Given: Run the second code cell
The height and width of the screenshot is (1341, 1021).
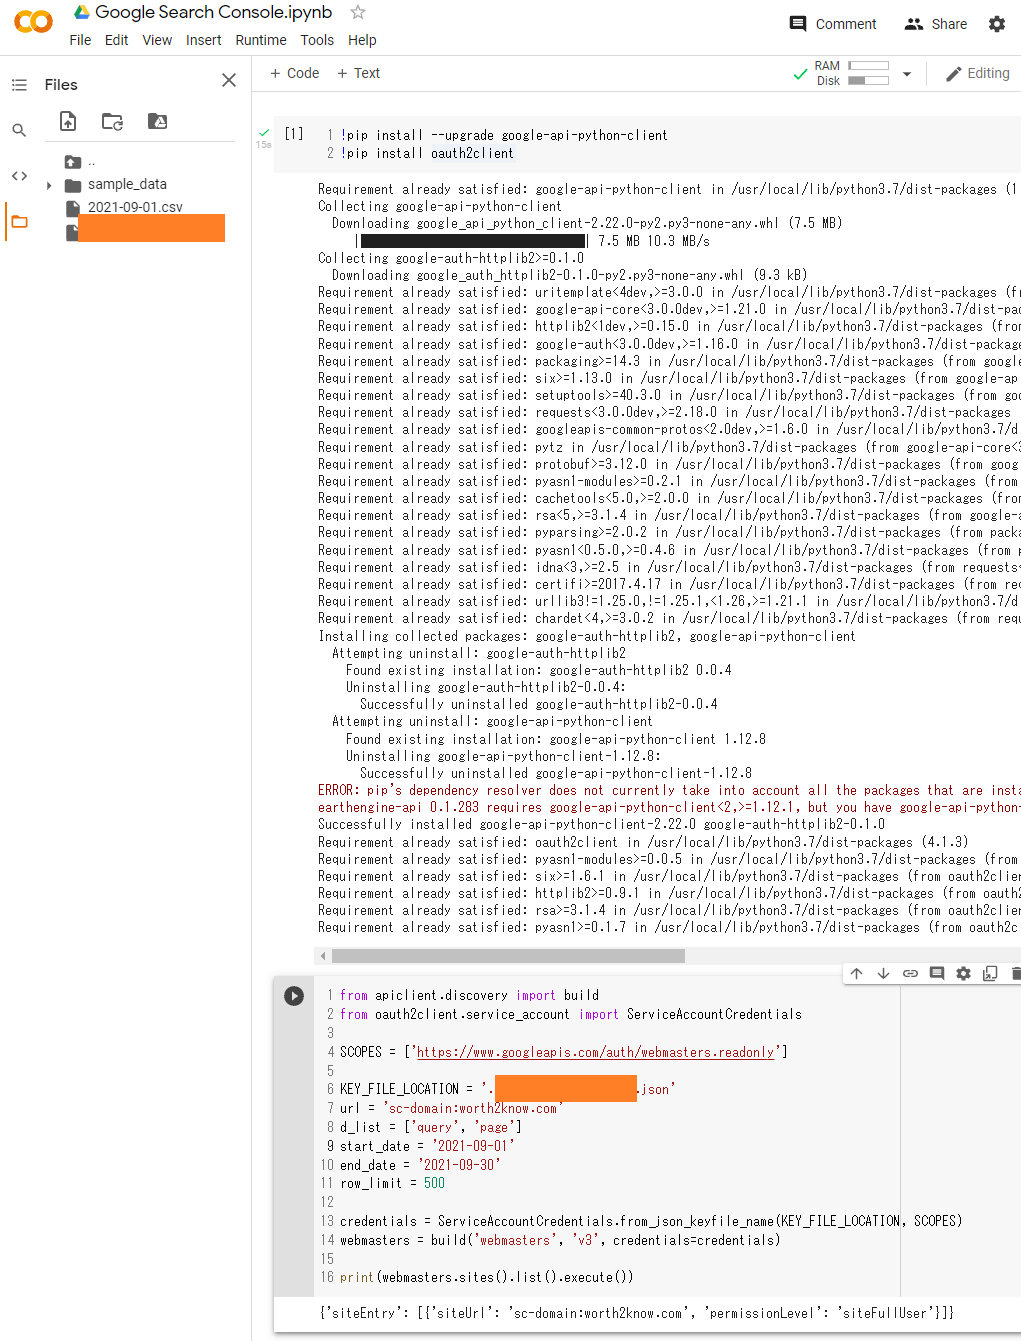Looking at the screenshot, I should [293, 995].
